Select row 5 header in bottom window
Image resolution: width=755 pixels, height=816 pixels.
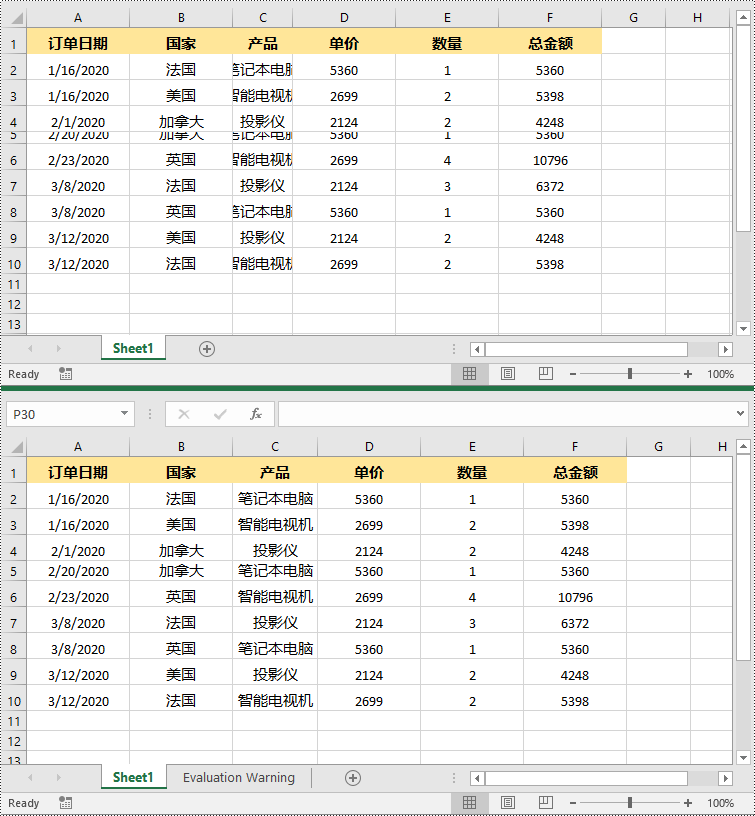pyautogui.click(x=14, y=571)
